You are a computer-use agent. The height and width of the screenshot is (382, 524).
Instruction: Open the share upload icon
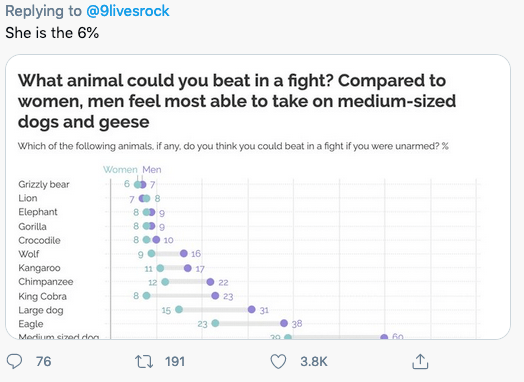pyautogui.click(x=420, y=361)
